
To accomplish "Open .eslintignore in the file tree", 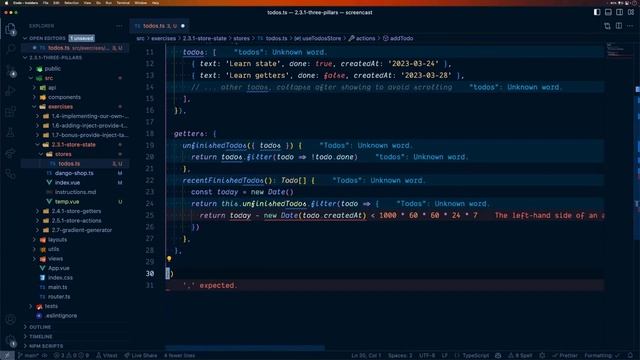I will pyautogui.click(x=61, y=316).
